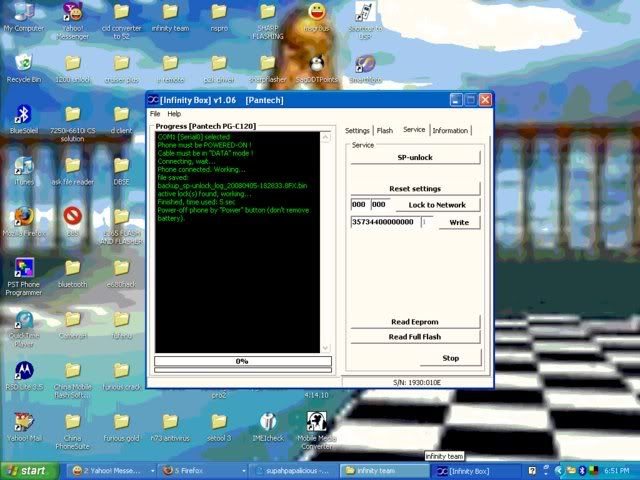
Task: Switch to the Settings tab
Action: [x=357, y=131]
